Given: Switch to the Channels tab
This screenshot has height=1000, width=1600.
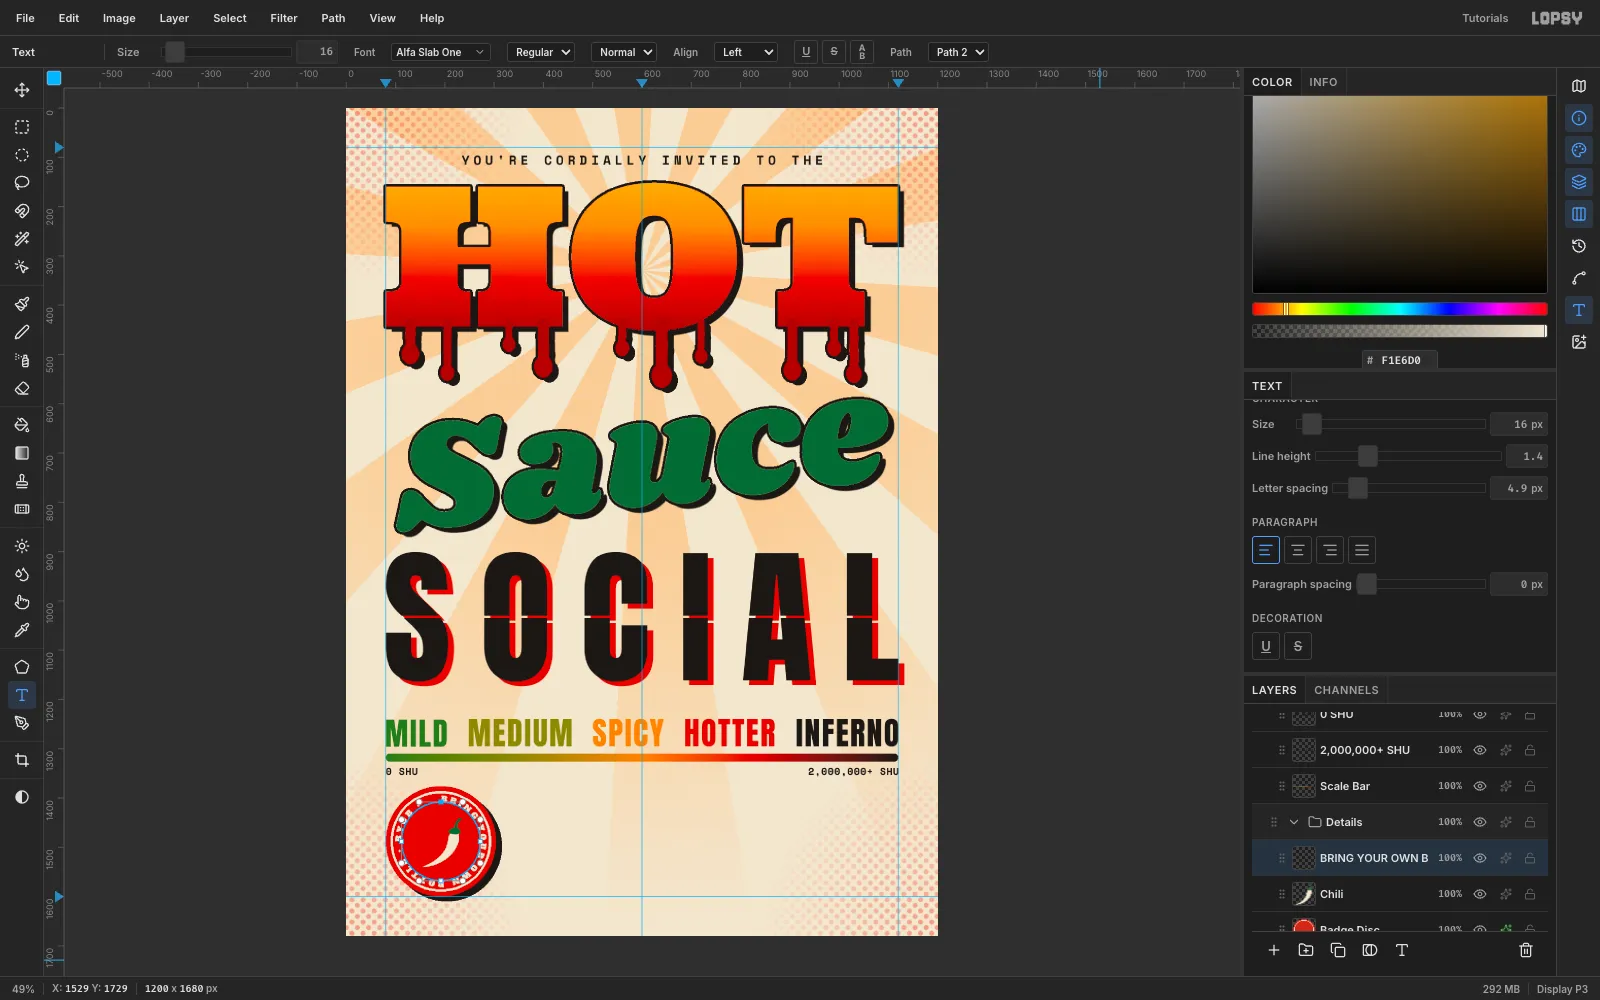Looking at the screenshot, I should tap(1346, 690).
